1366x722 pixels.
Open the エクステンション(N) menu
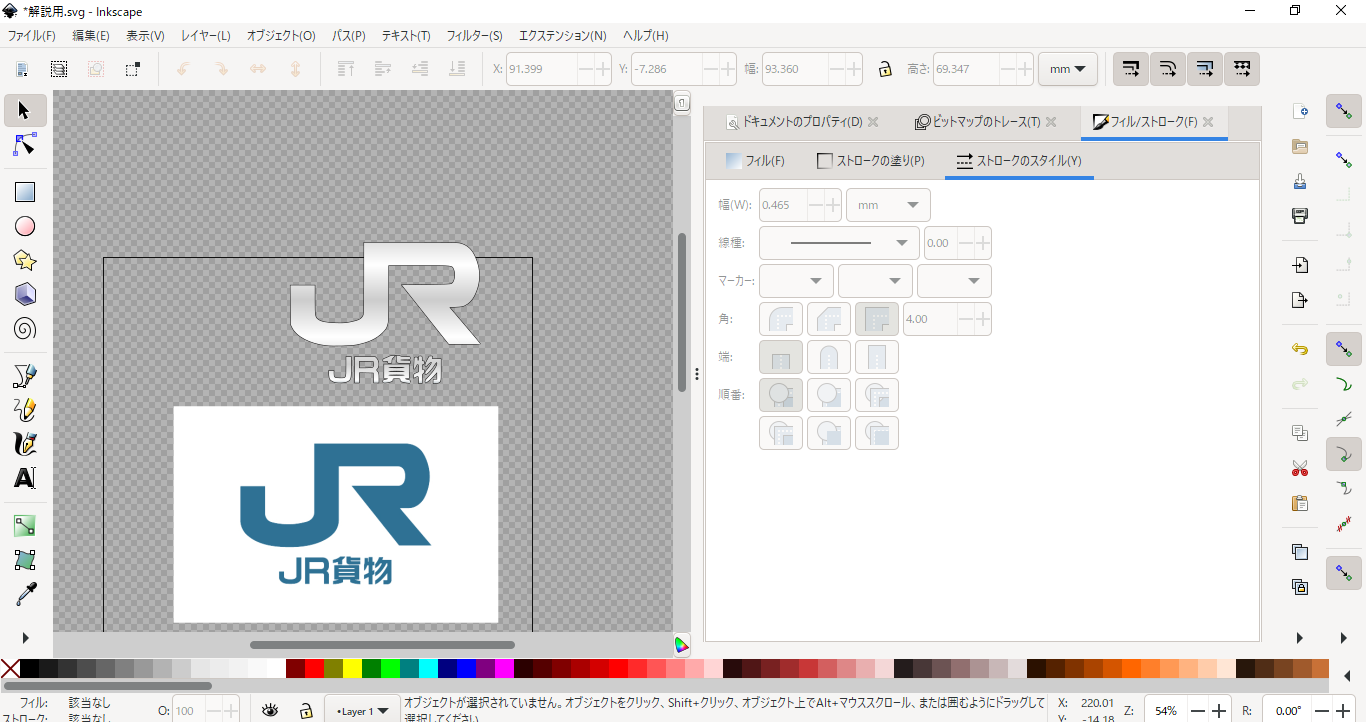pyautogui.click(x=562, y=35)
